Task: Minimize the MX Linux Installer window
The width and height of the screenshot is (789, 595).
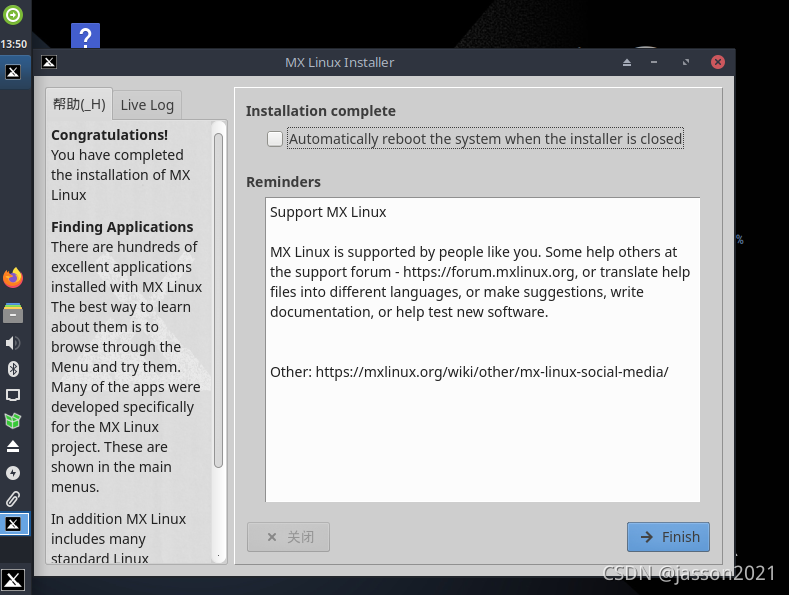Action: (x=654, y=62)
